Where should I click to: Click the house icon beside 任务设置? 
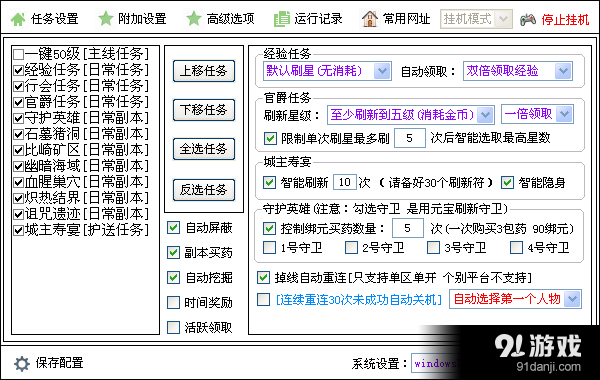(x=18, y=19)
